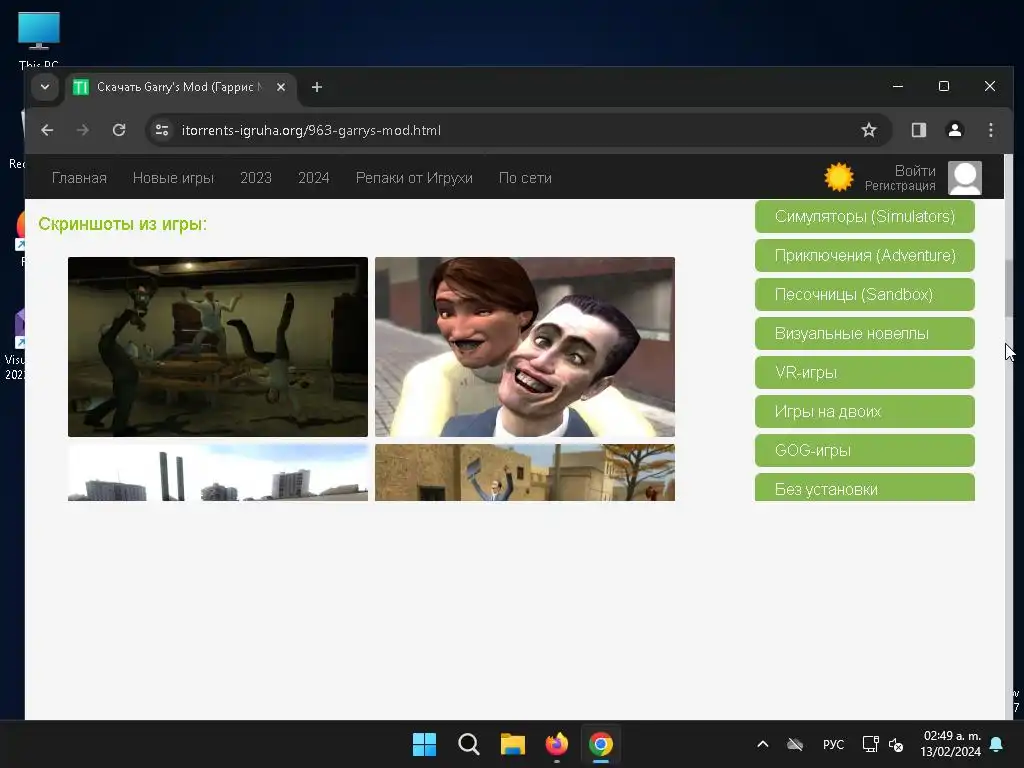Viewport: 1024px width, 768px height.
Task: Click the address bar URL
Action: click(x=311, y=131)
